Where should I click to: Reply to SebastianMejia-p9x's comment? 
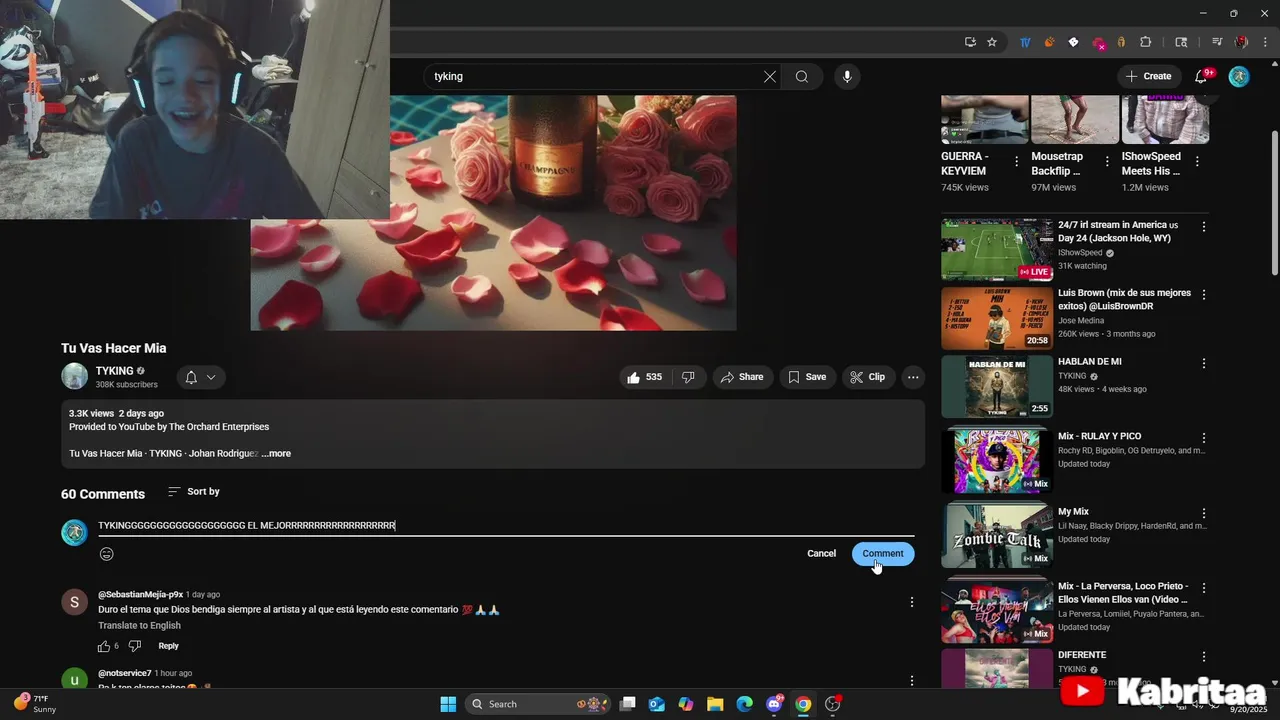(x=168, y=646)
